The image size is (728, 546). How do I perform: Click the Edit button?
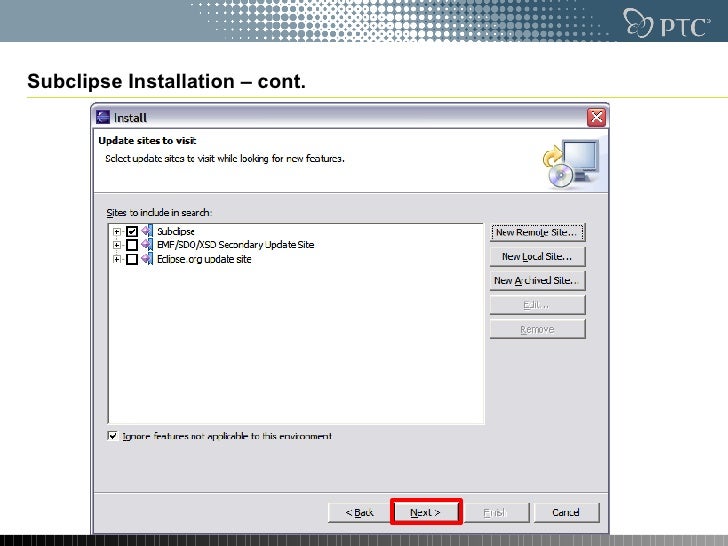click(537, 305)
